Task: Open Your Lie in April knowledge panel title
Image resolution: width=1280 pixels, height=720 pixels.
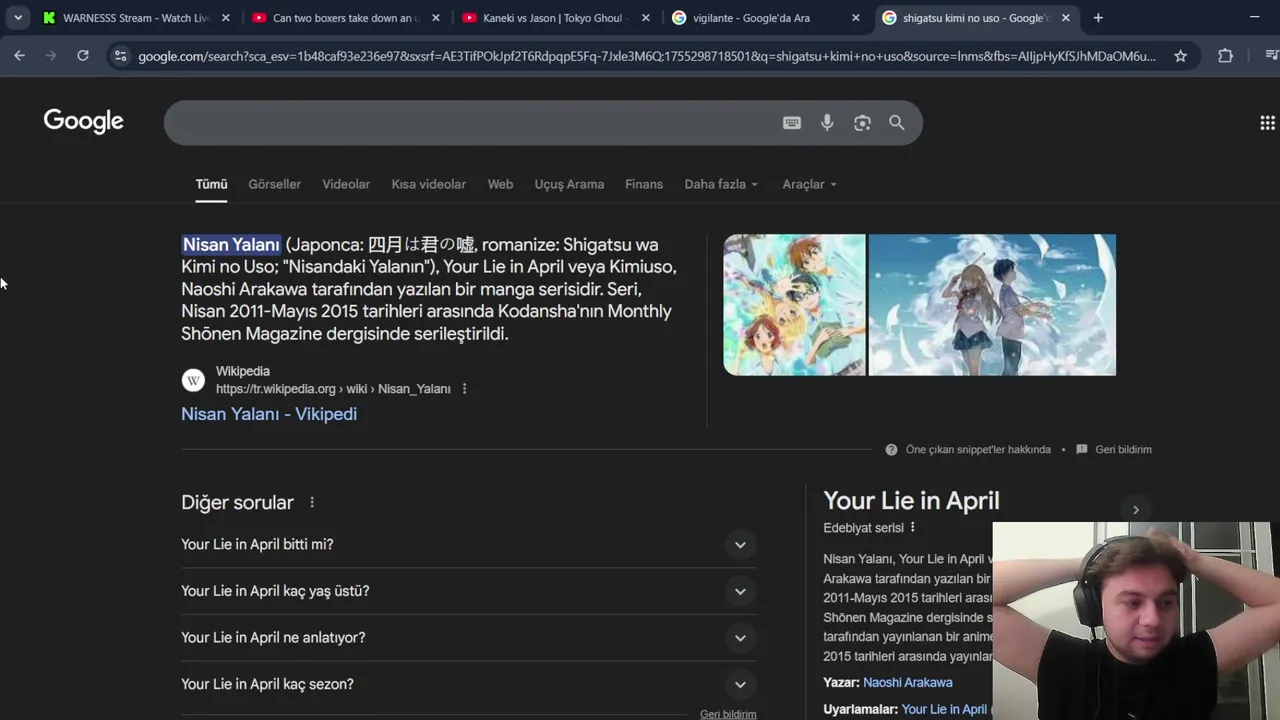Action: 911,501
